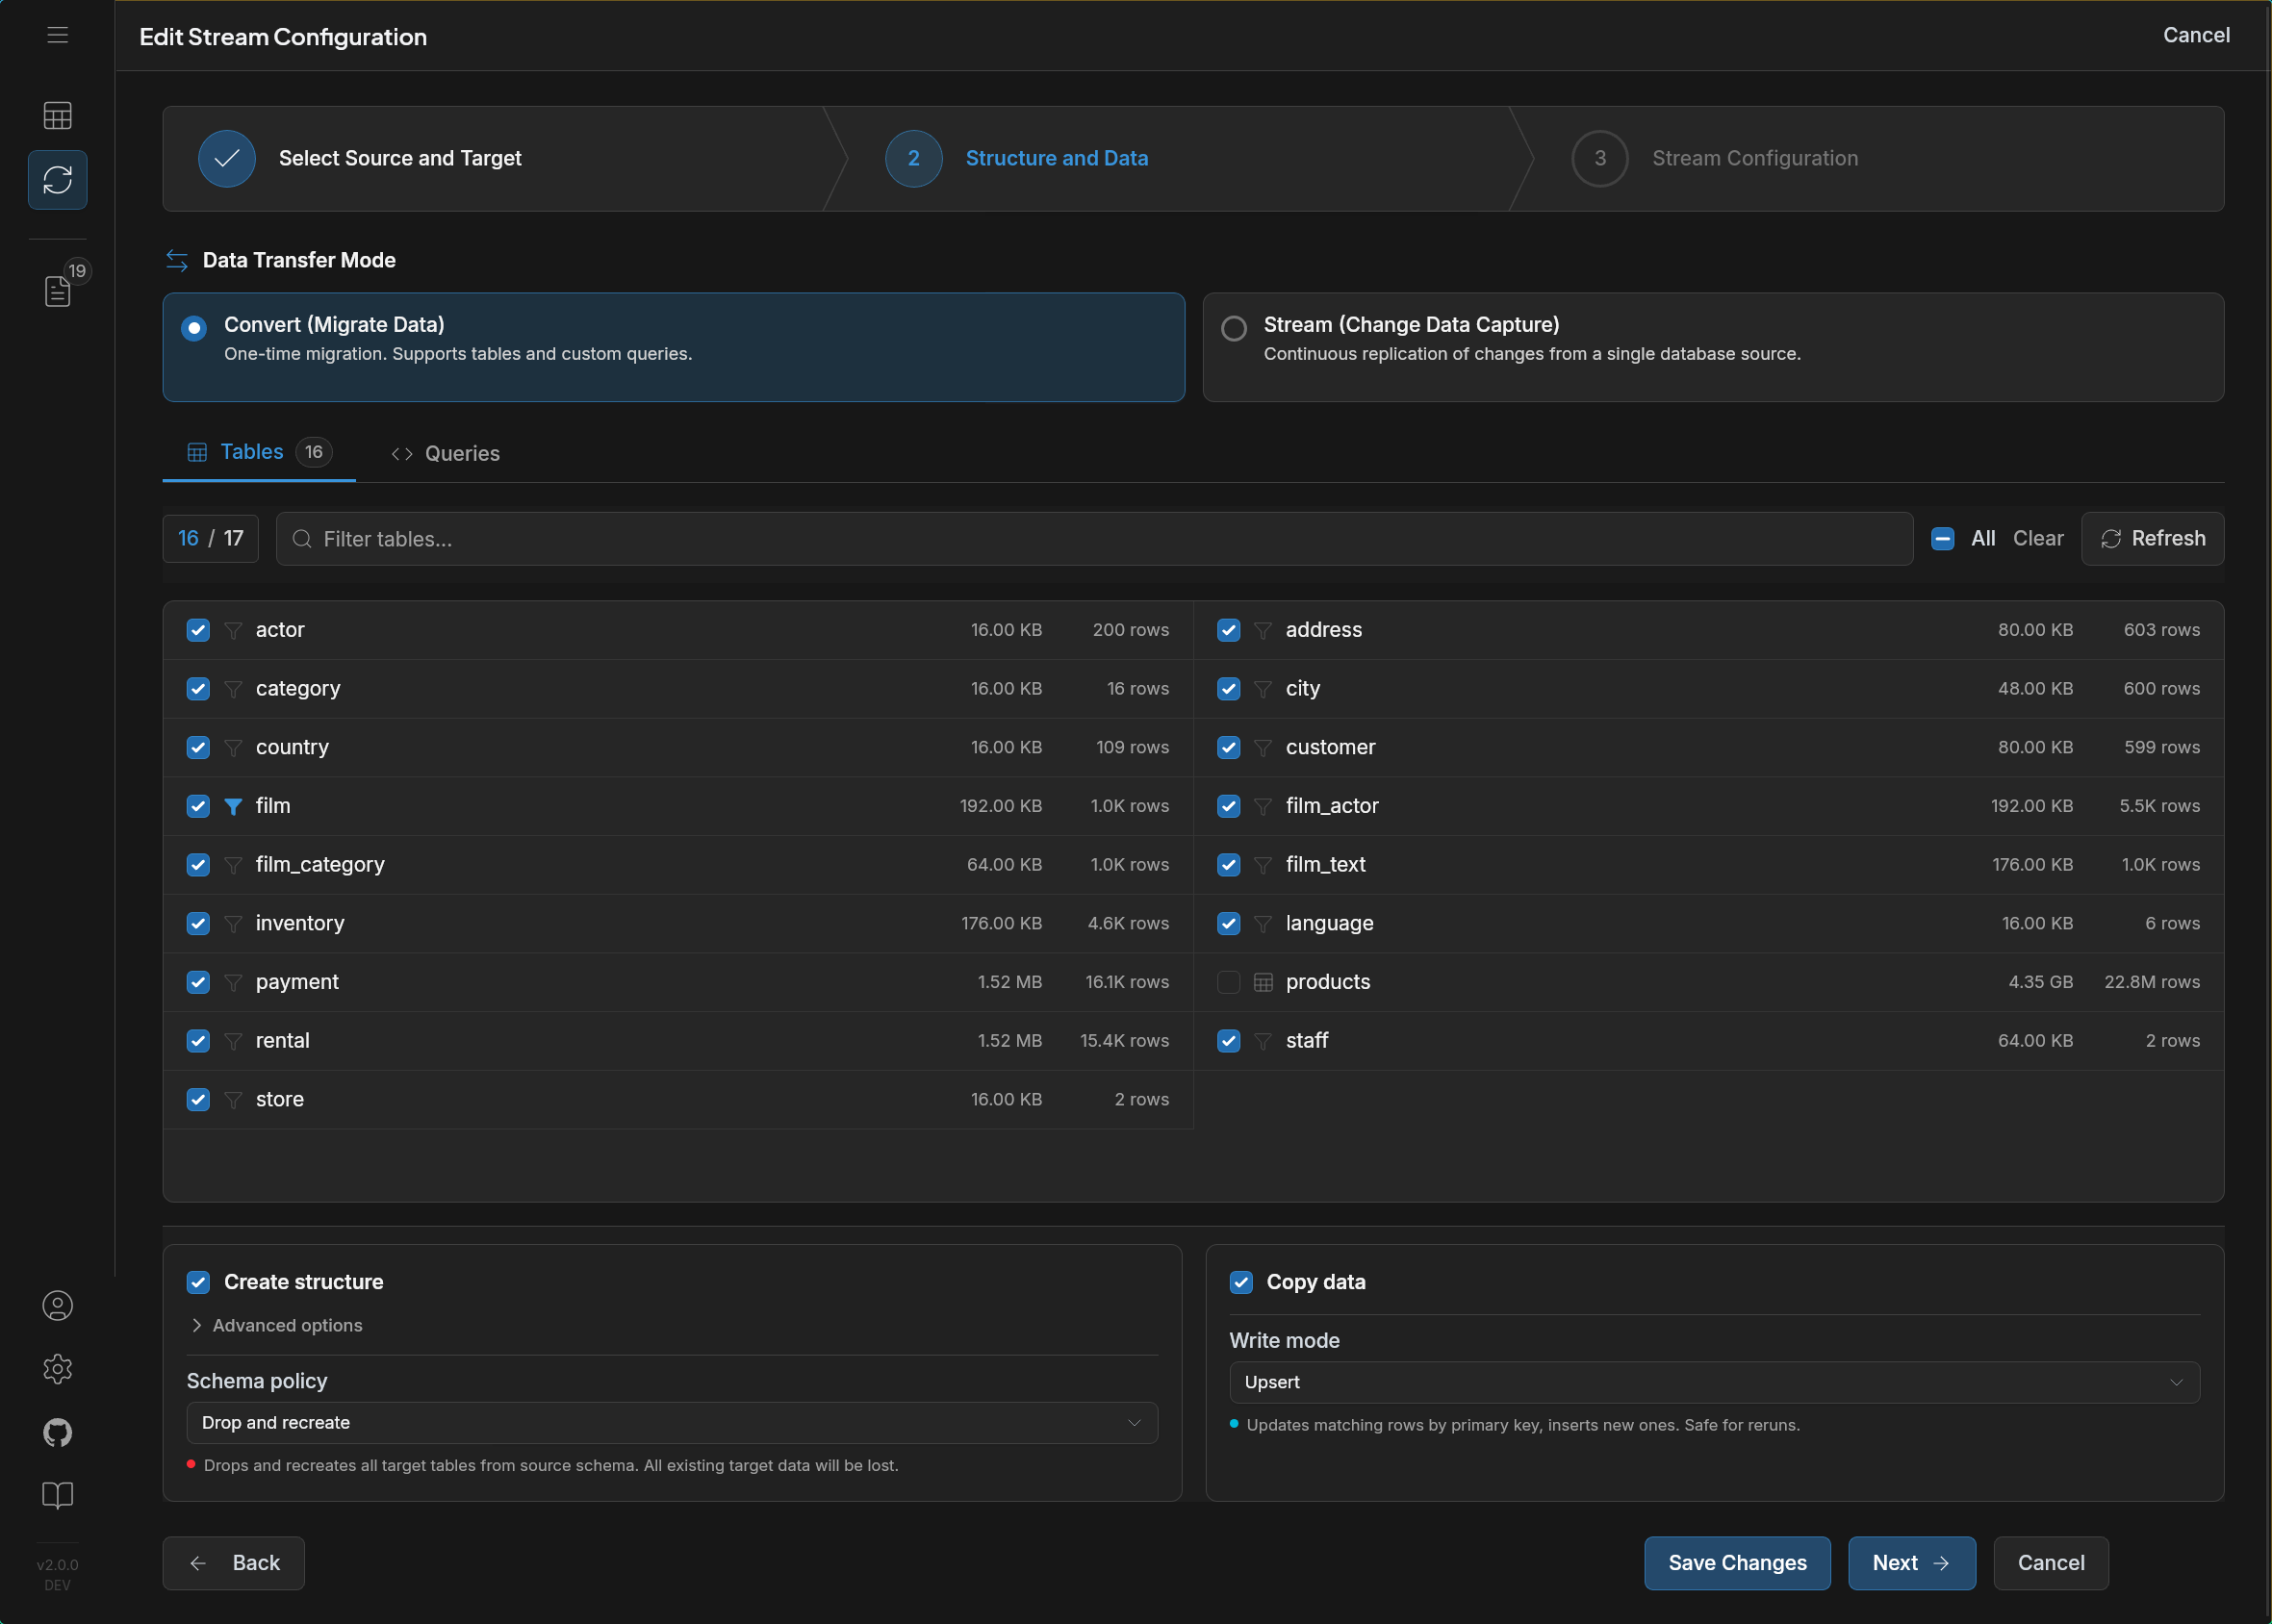Uncheck the actor table checkbox
The width and height of the screenshot is (2272, 1624).
click(198, 630)
